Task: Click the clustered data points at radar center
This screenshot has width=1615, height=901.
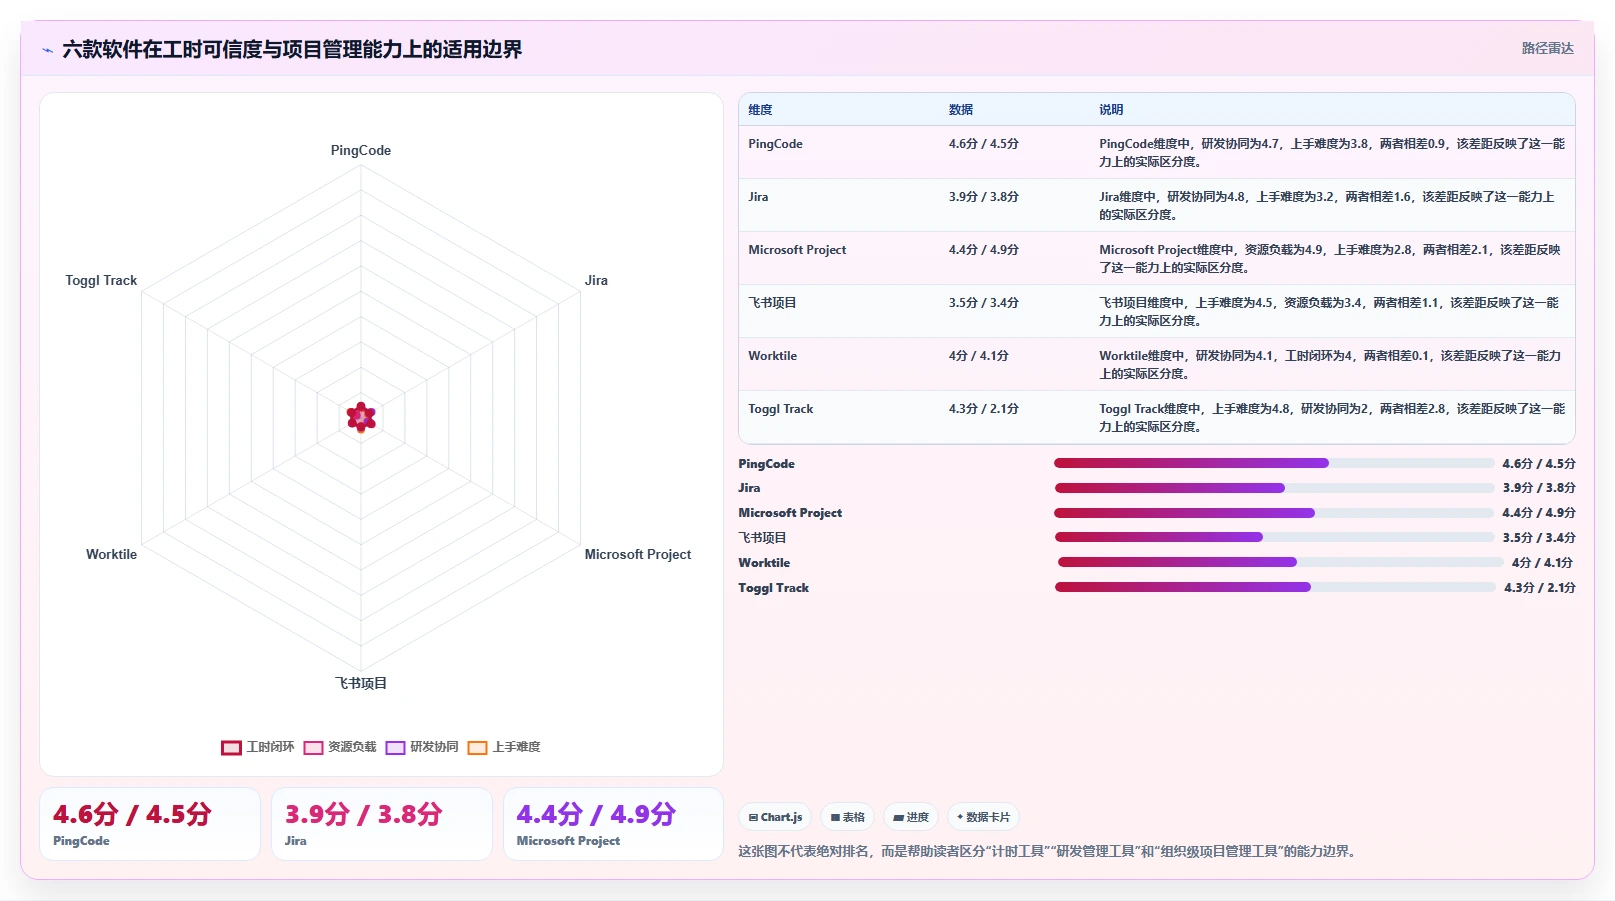Action: point(361,417)
